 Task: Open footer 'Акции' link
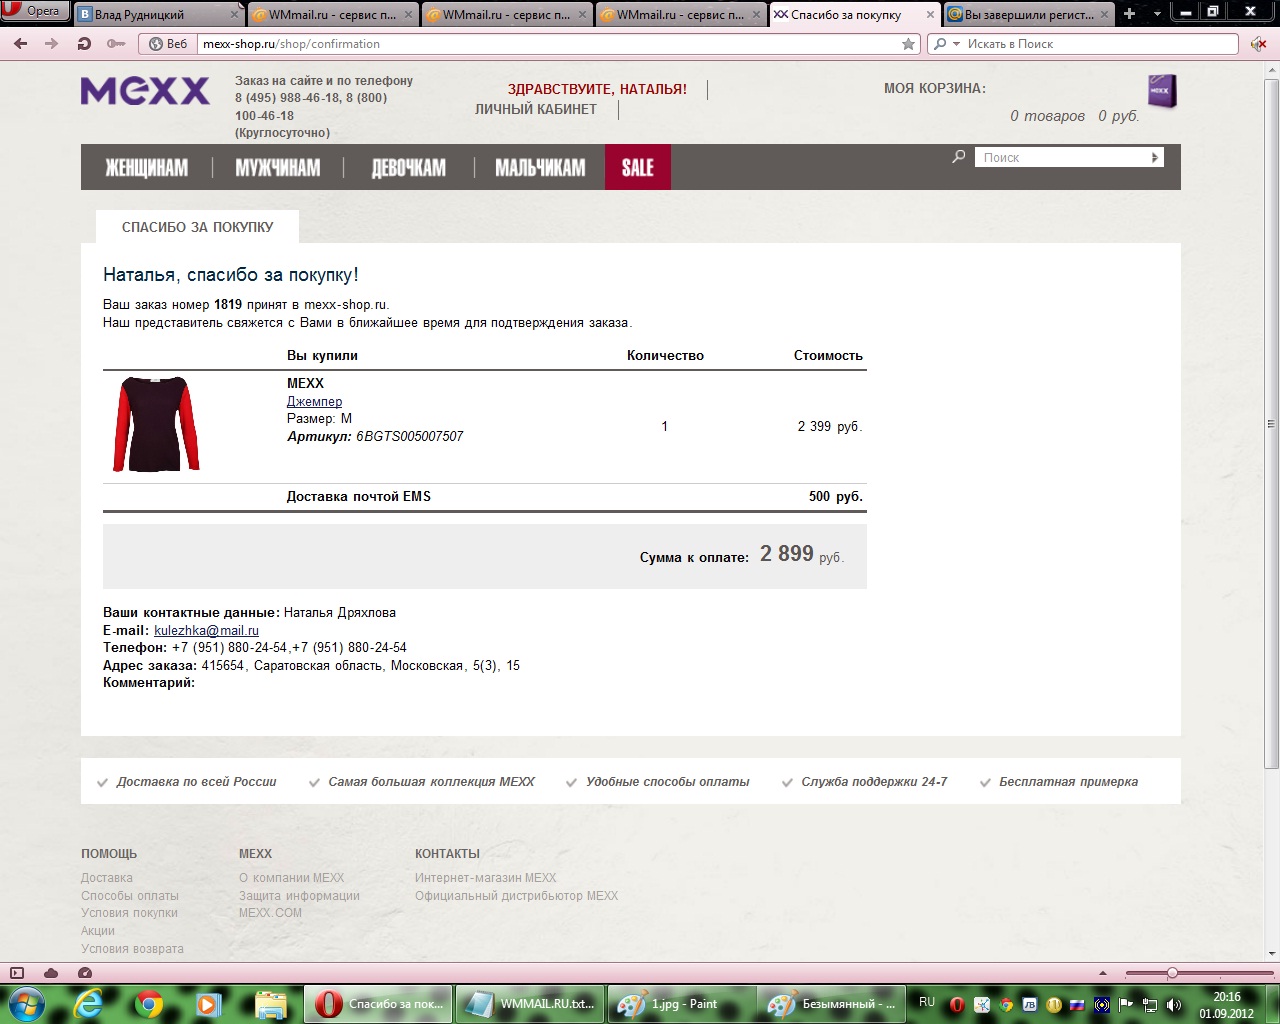pos(98,931)
